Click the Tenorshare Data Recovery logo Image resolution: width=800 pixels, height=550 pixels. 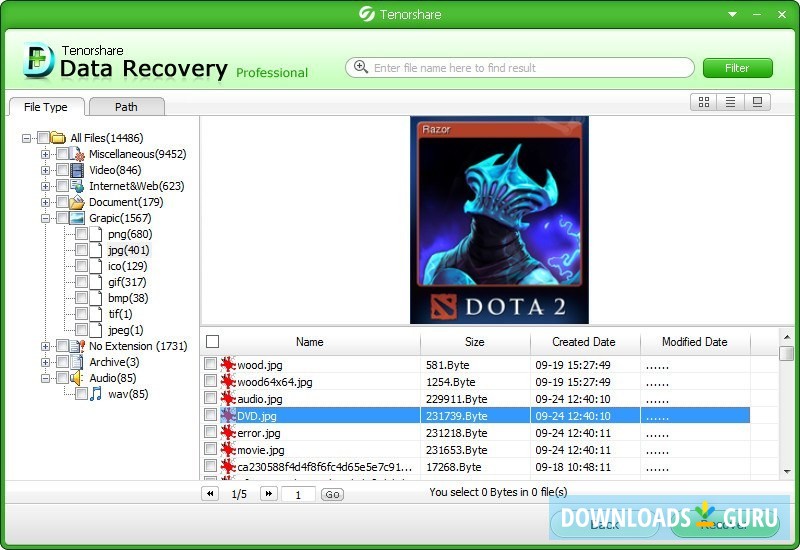tap(38, 61)
